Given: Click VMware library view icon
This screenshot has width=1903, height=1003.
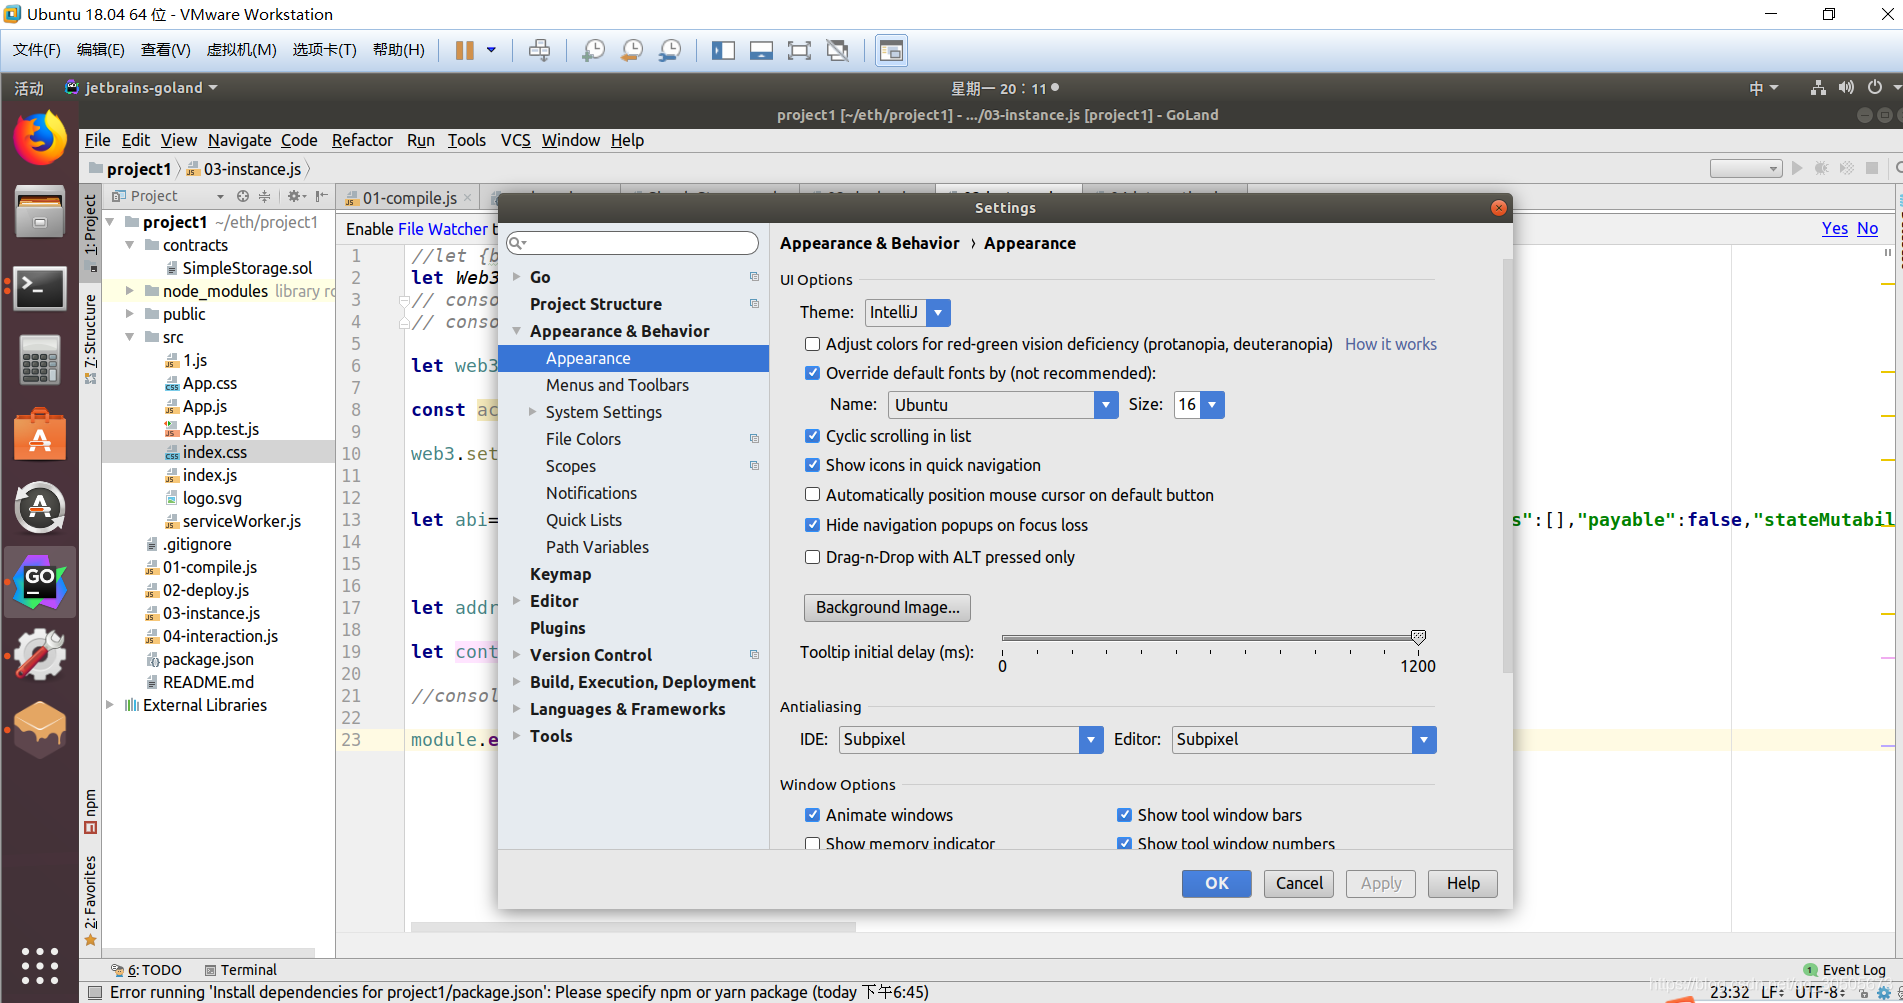Looking at the screenshot, I should (x=891, y=50).
